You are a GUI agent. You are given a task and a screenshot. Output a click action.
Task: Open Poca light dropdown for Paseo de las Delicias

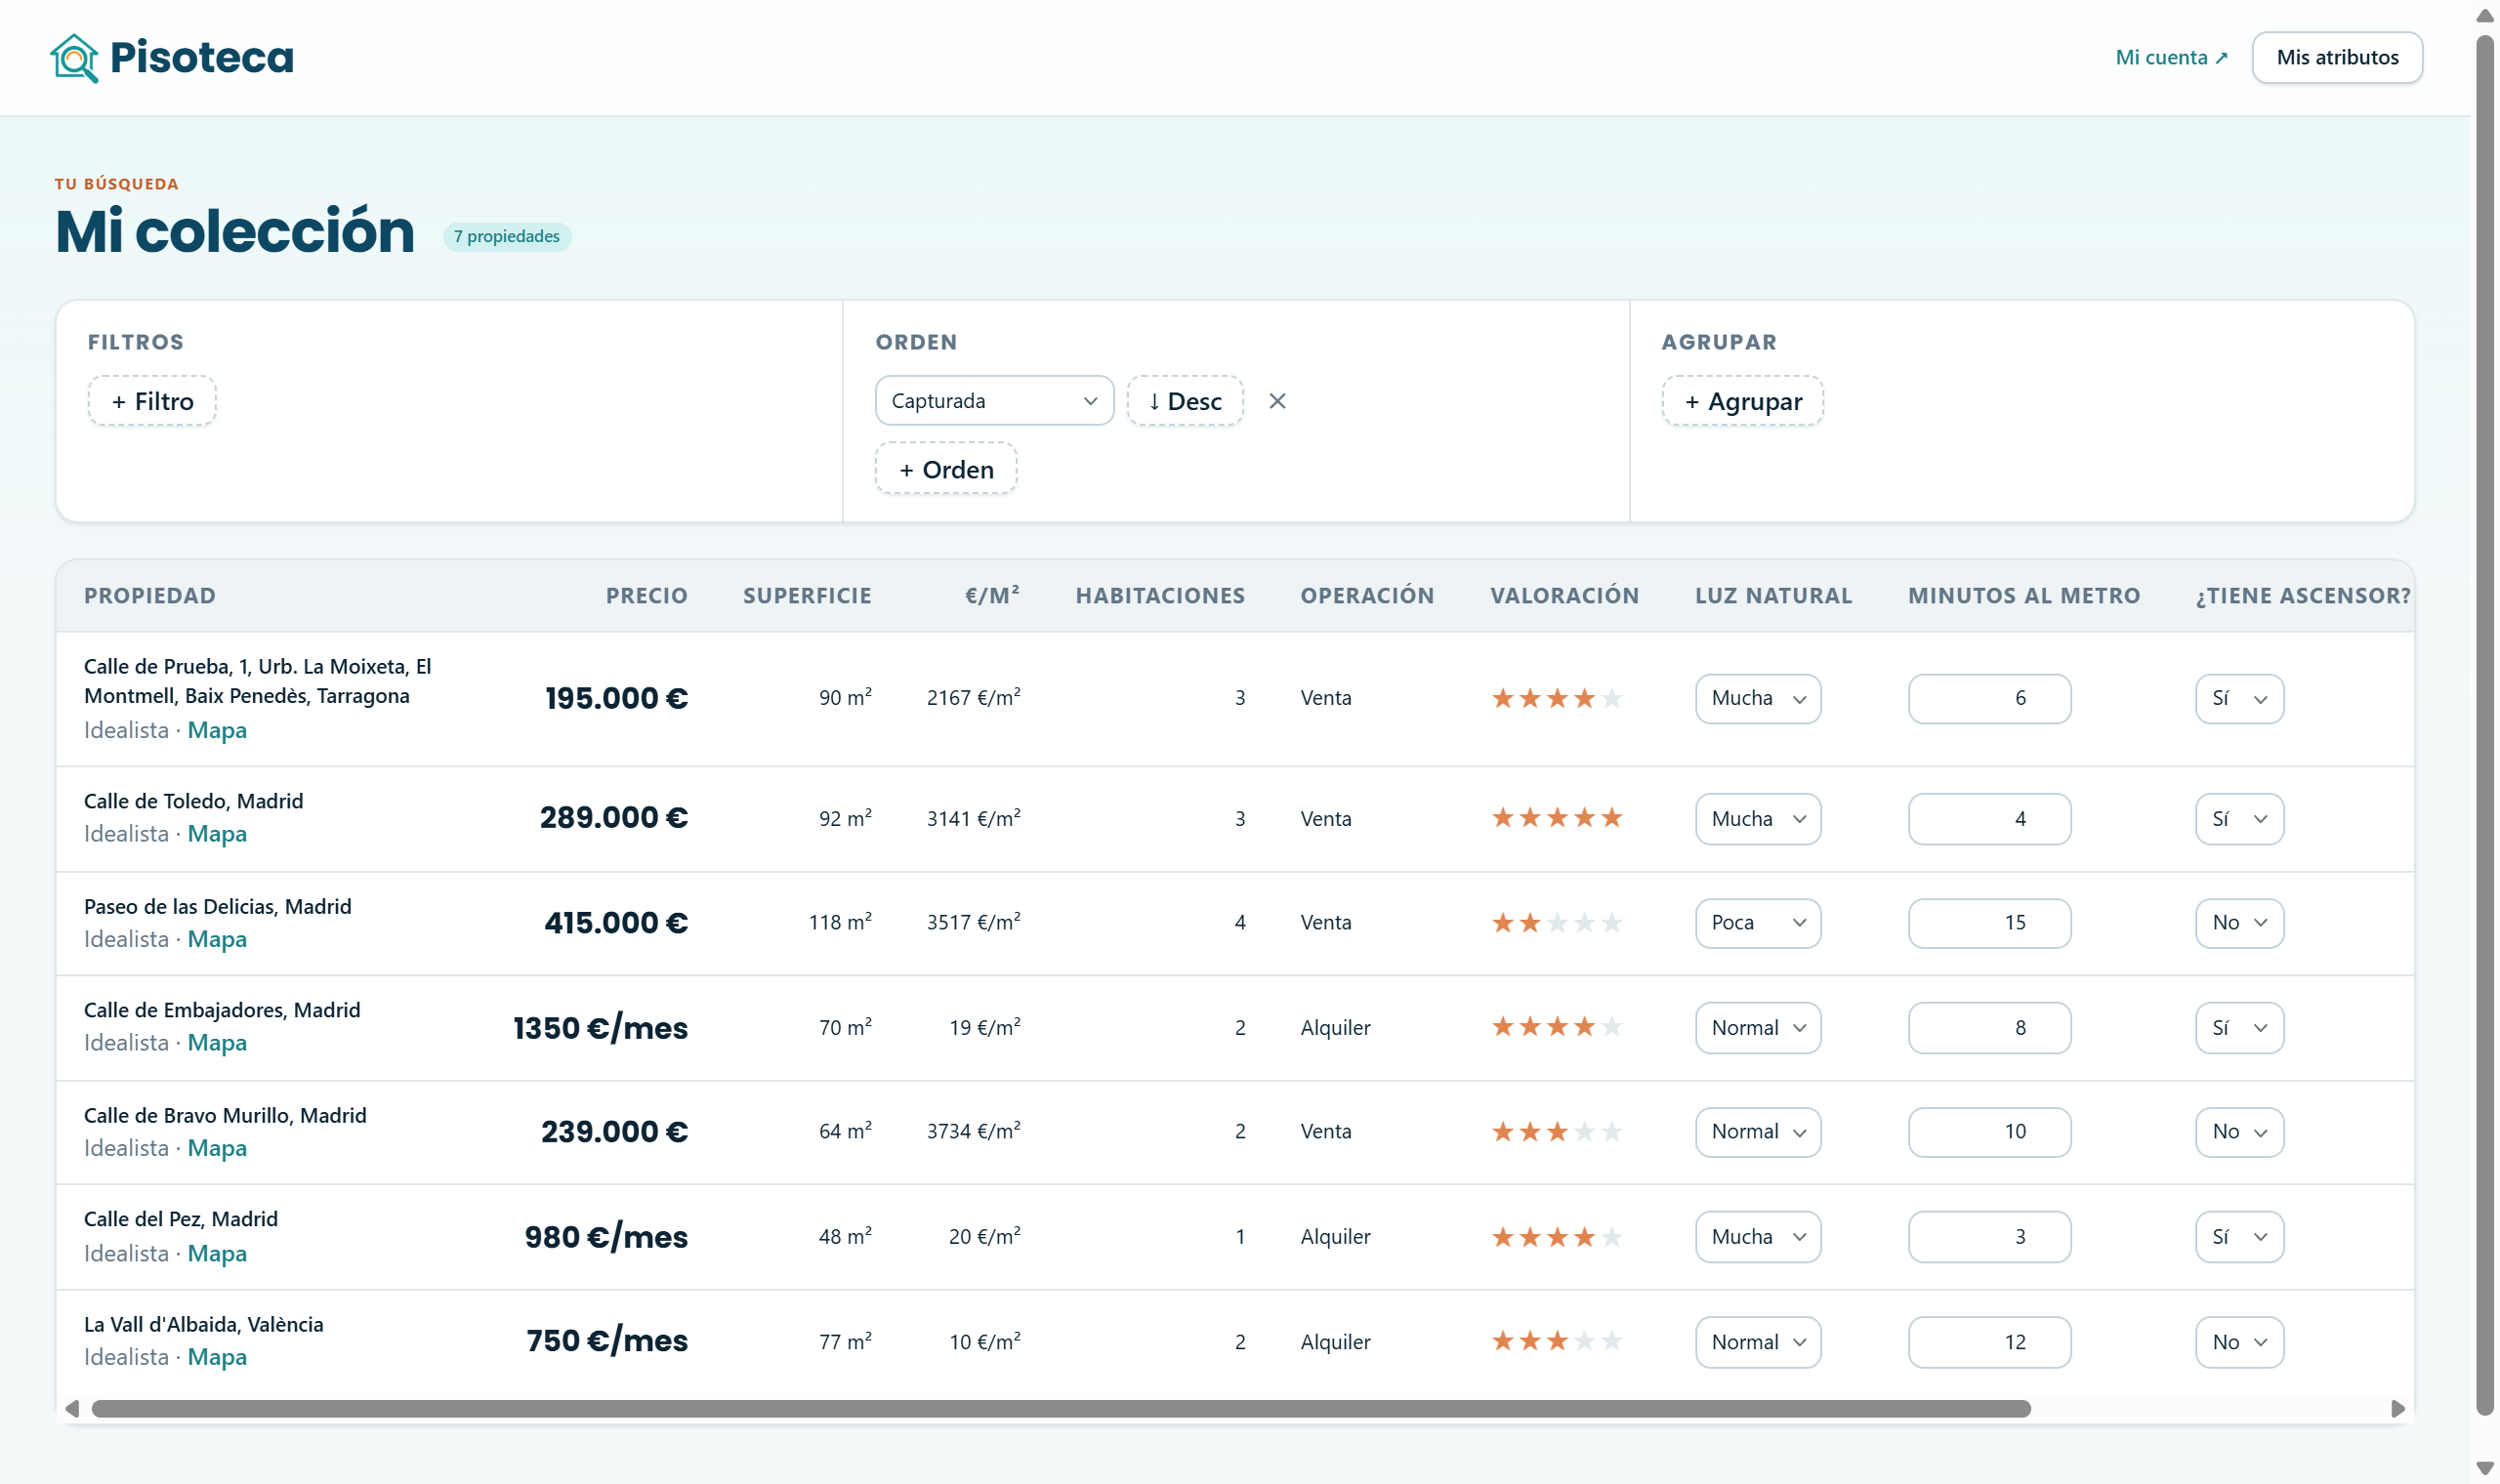[x=1758, y=922]
